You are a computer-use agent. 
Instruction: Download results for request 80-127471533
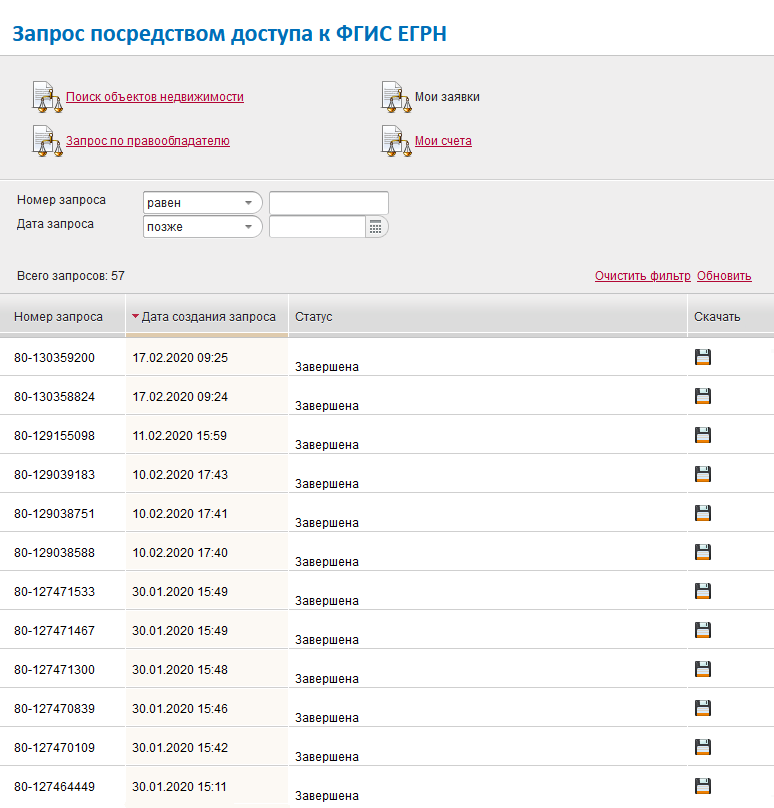point(703,591)
